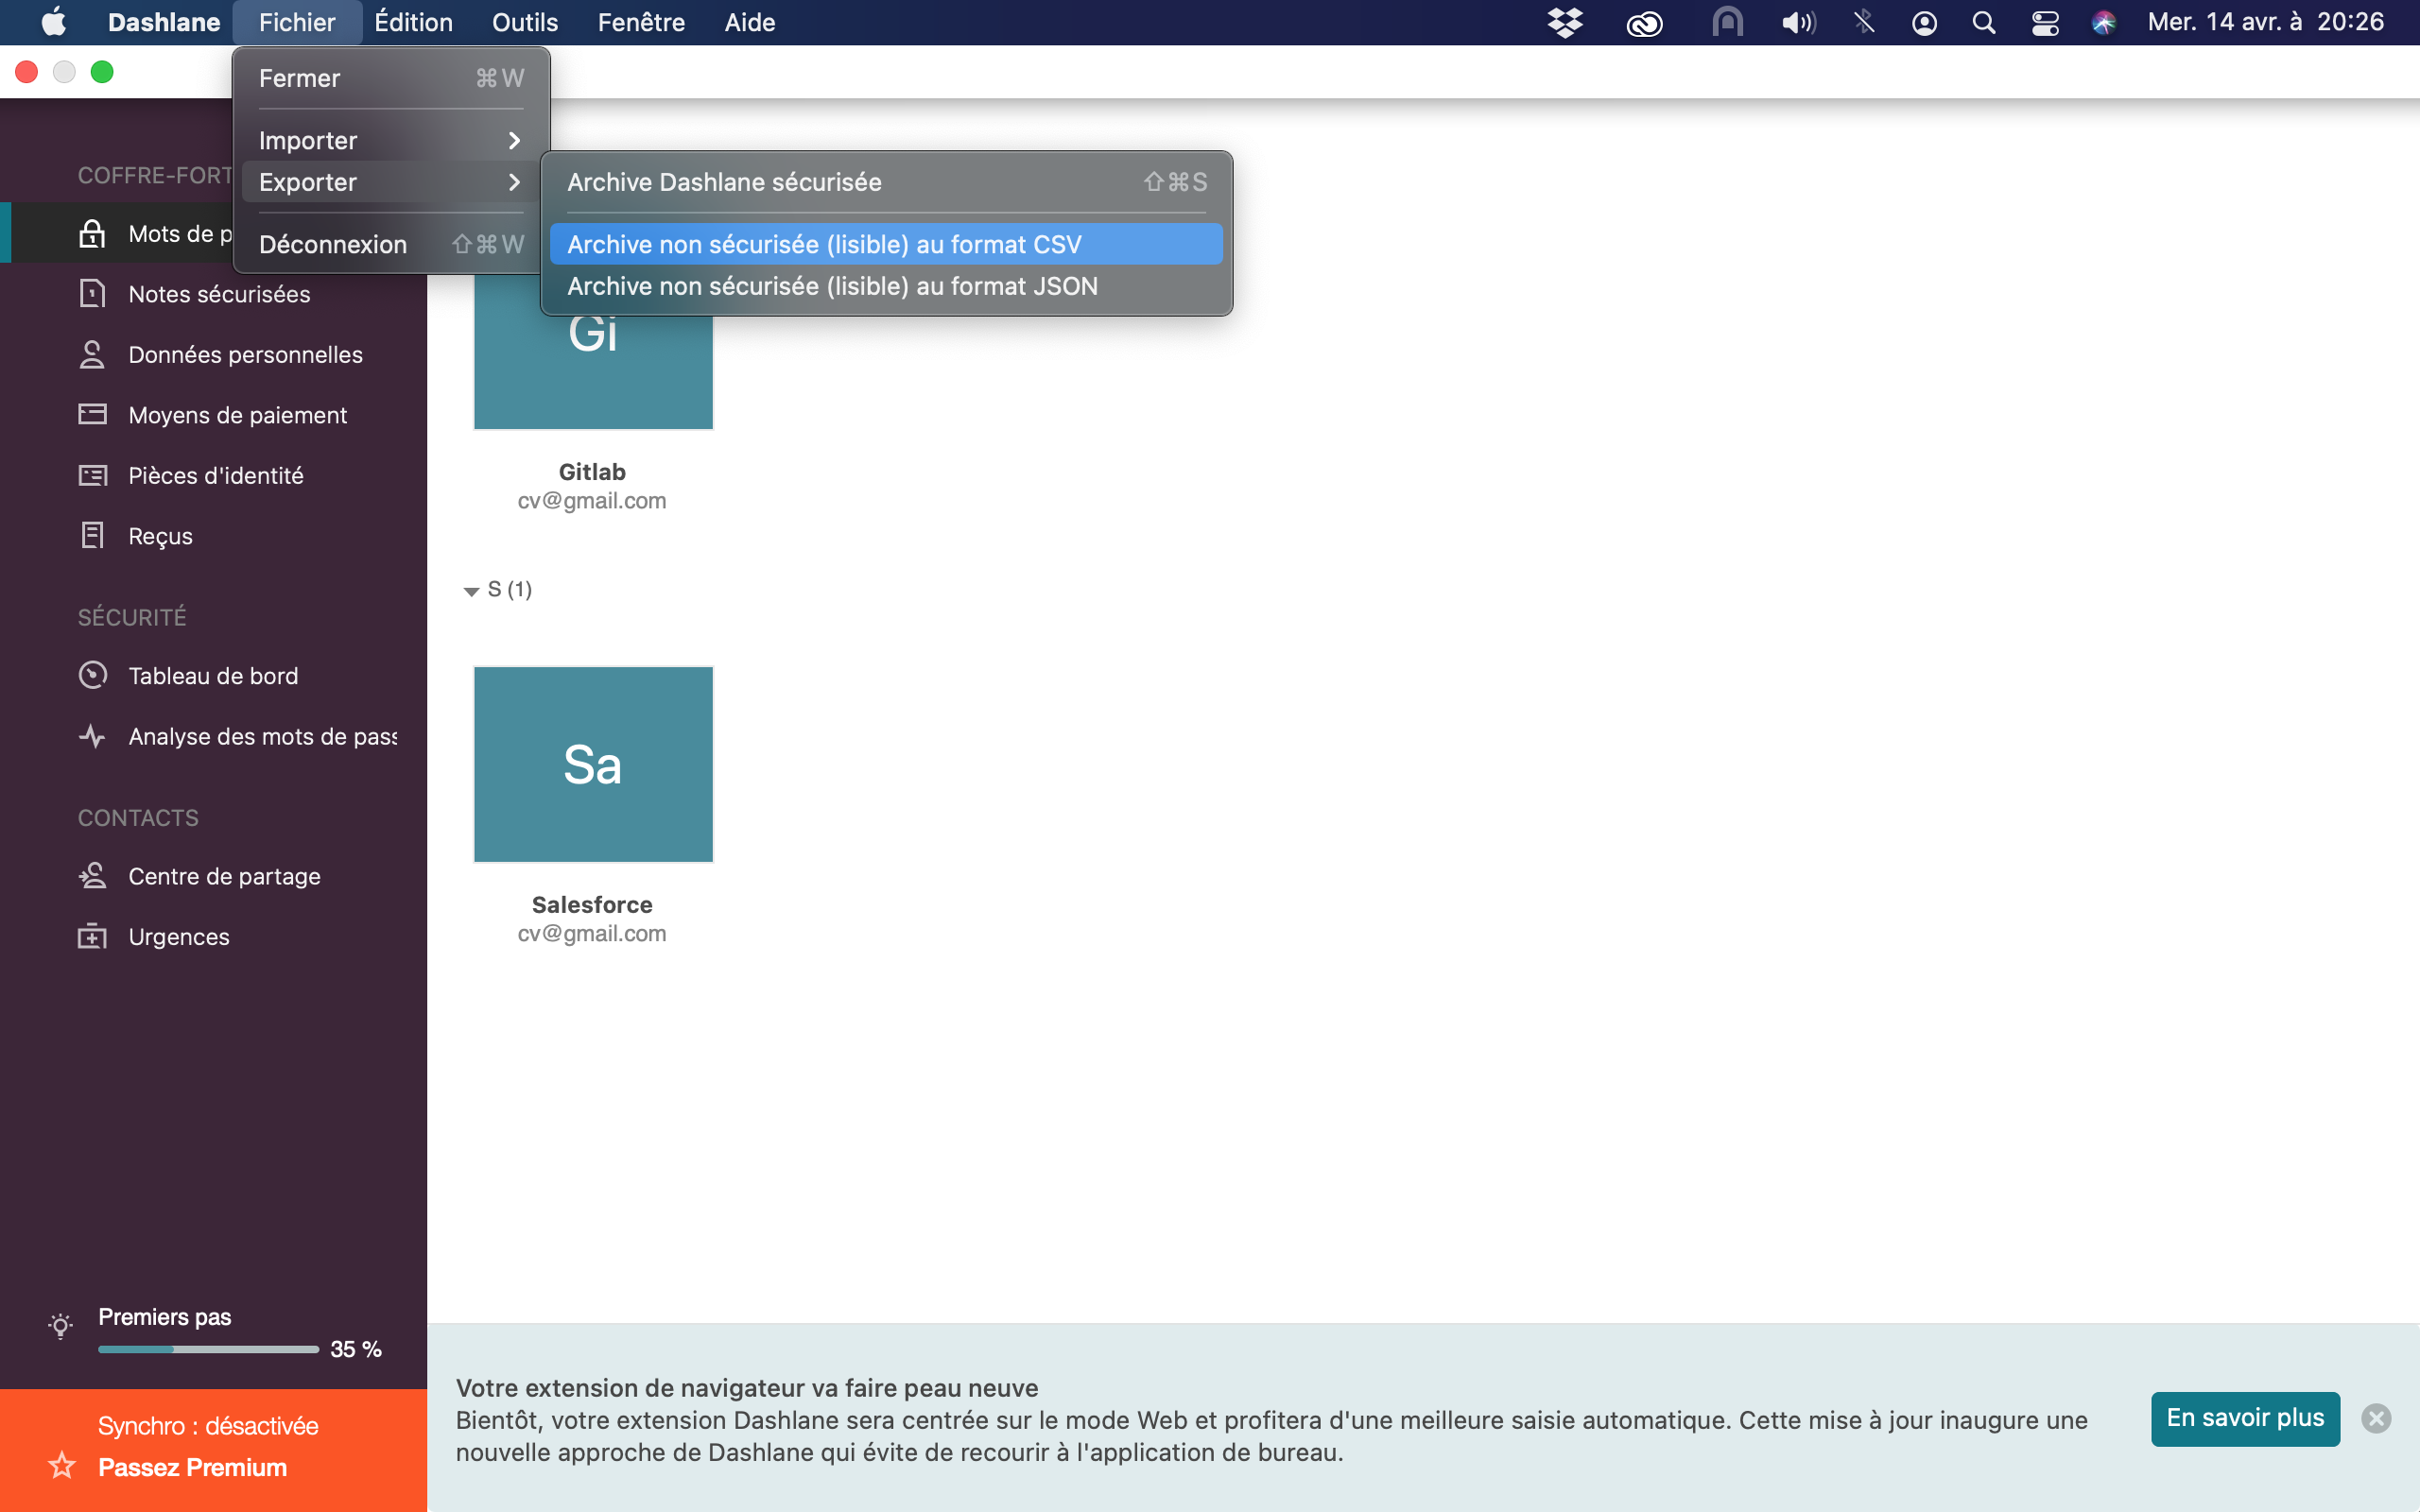
Task: Open the Creative Cloud menu bar icon
Action: coord(1645,22)
